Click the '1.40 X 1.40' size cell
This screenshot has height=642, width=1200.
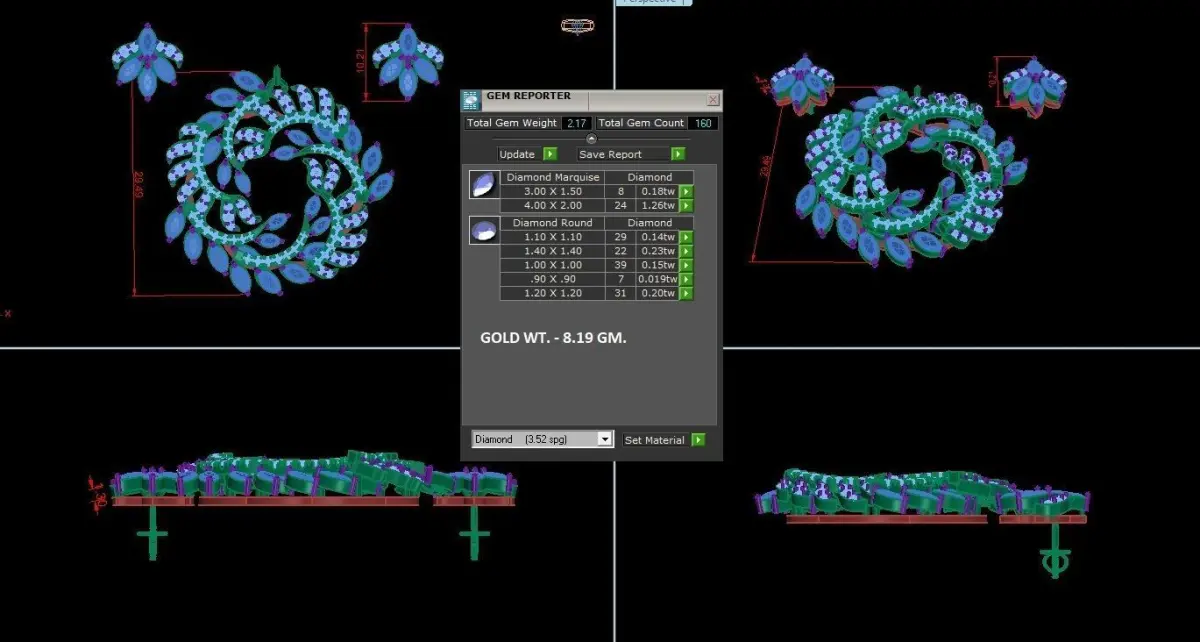point(552,252)
